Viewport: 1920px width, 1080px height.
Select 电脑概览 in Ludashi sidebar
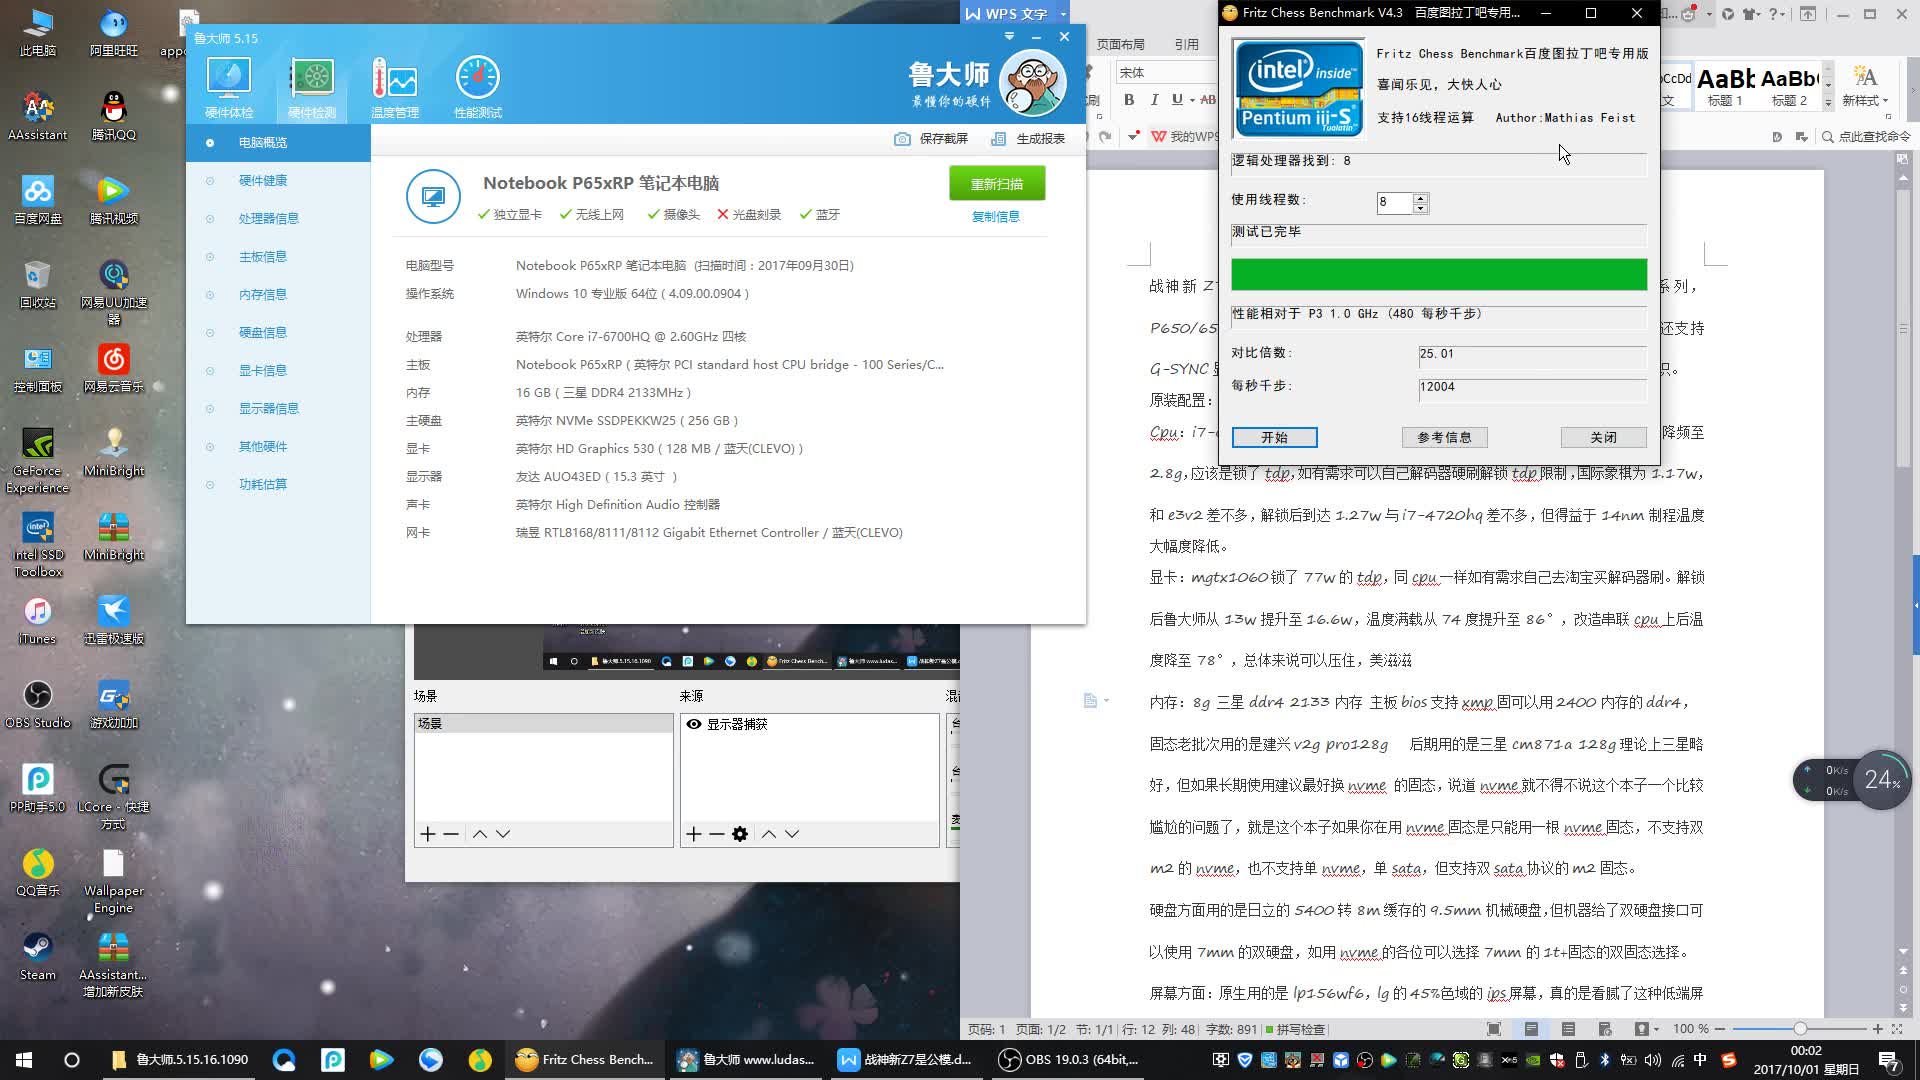point(278,143)
